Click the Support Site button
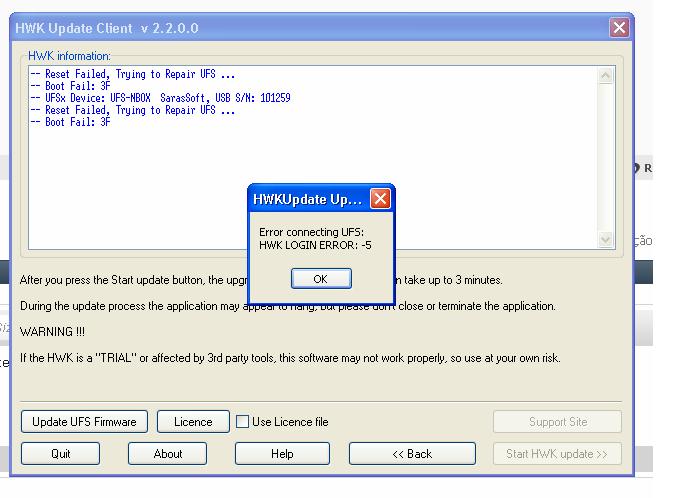 tap(558, 421)
